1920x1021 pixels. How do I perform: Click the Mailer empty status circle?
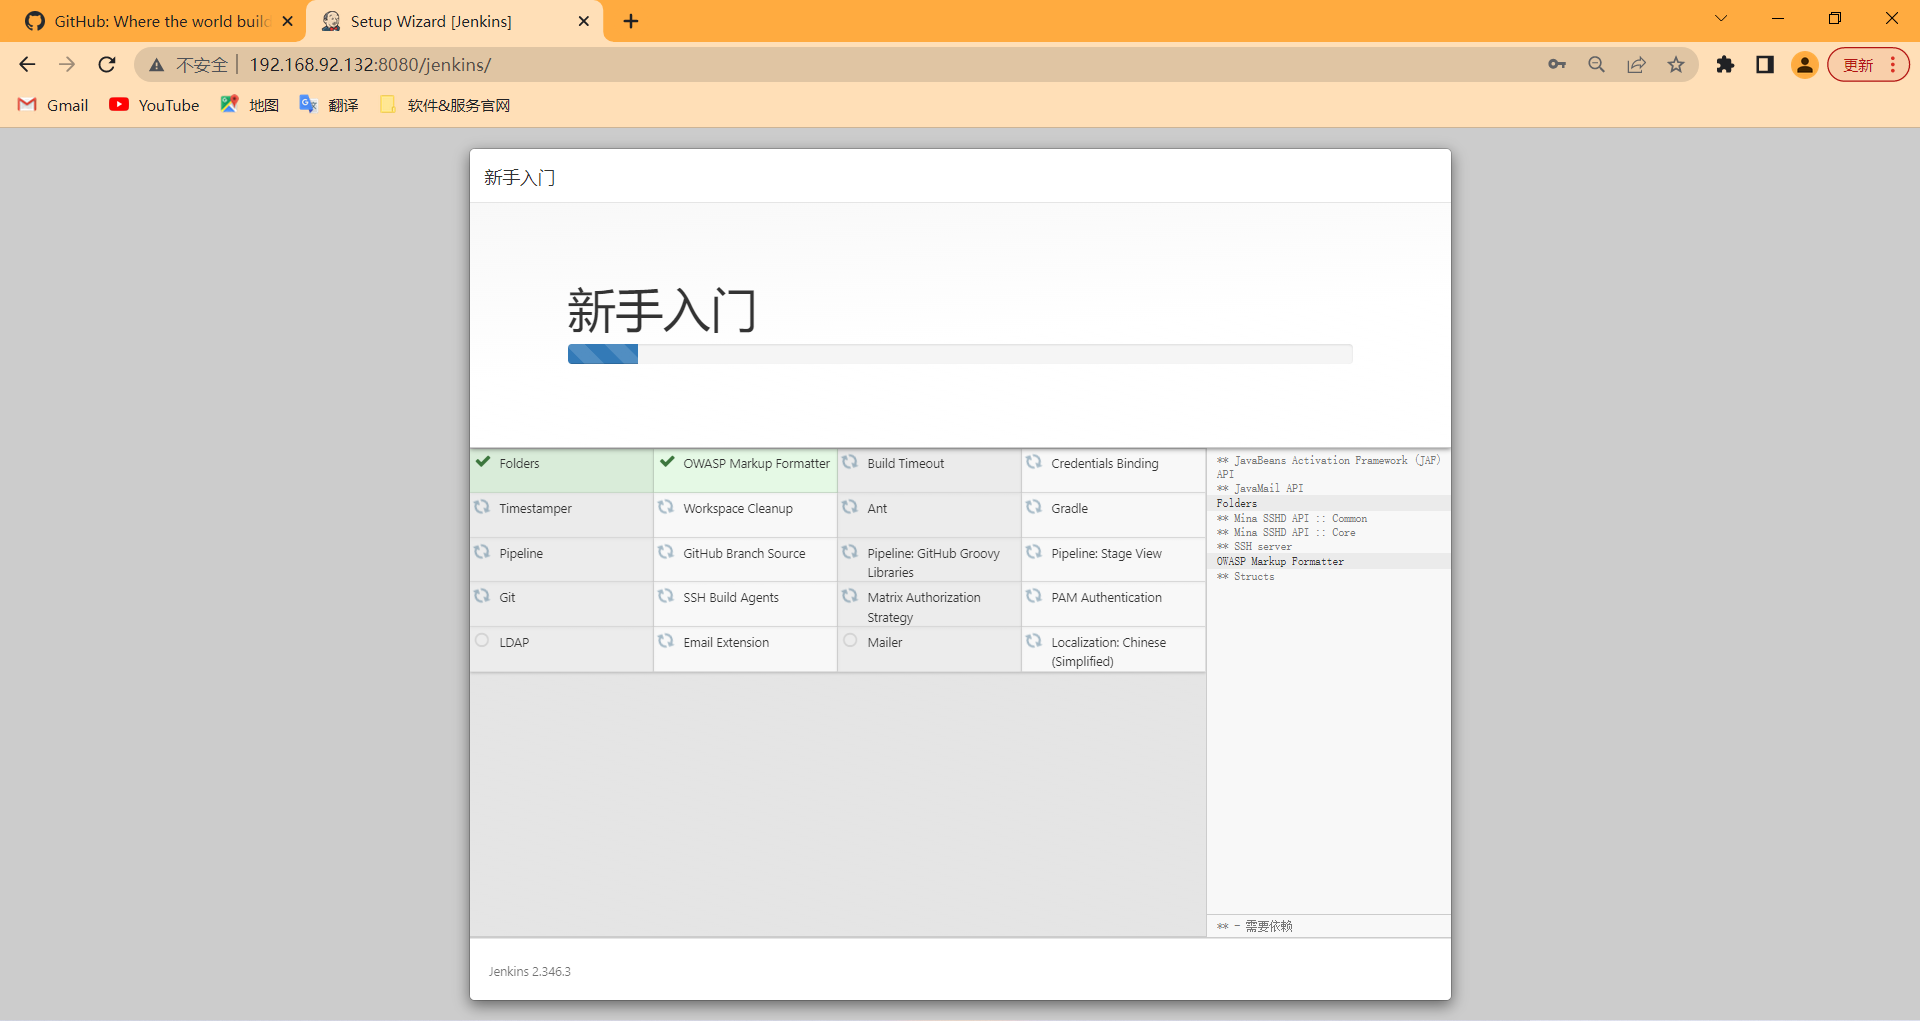click(x=850, y=641)
